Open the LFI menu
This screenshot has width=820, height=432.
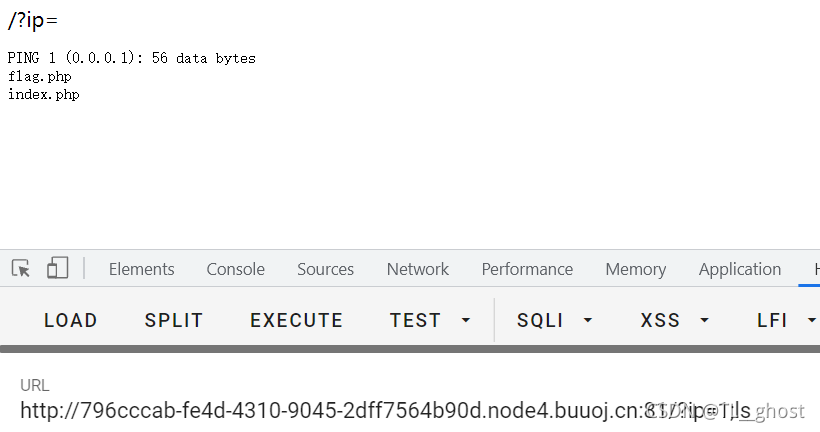tap(772, 320)
